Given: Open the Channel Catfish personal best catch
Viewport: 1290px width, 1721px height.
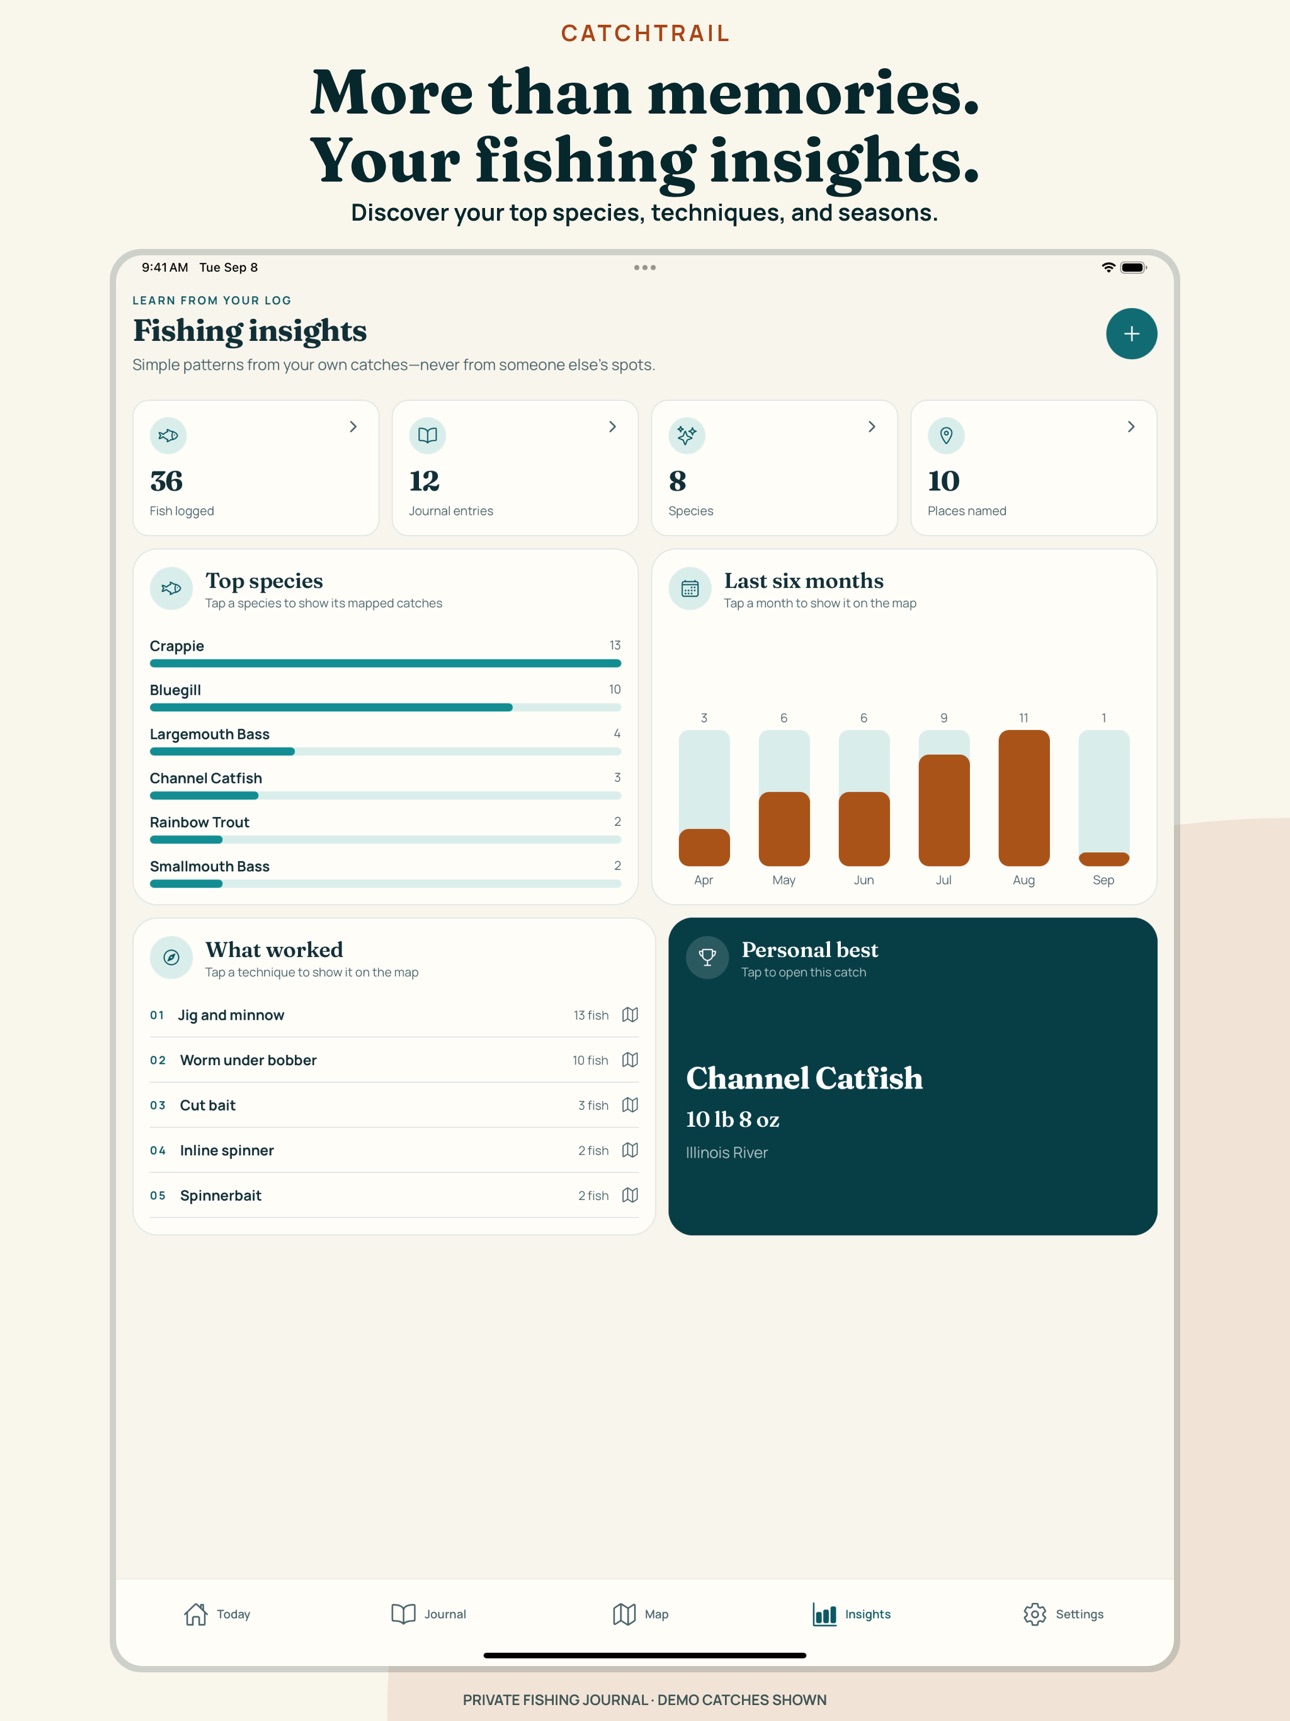Looking at the screenshot, I should 912,1076.
